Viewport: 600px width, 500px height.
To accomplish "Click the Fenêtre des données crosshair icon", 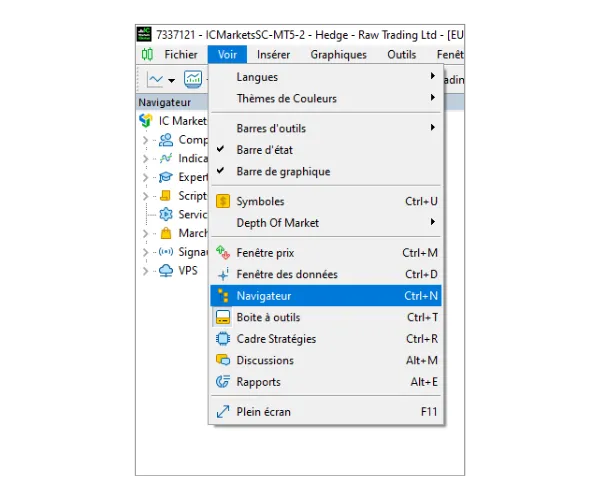I will click(223, 274).
